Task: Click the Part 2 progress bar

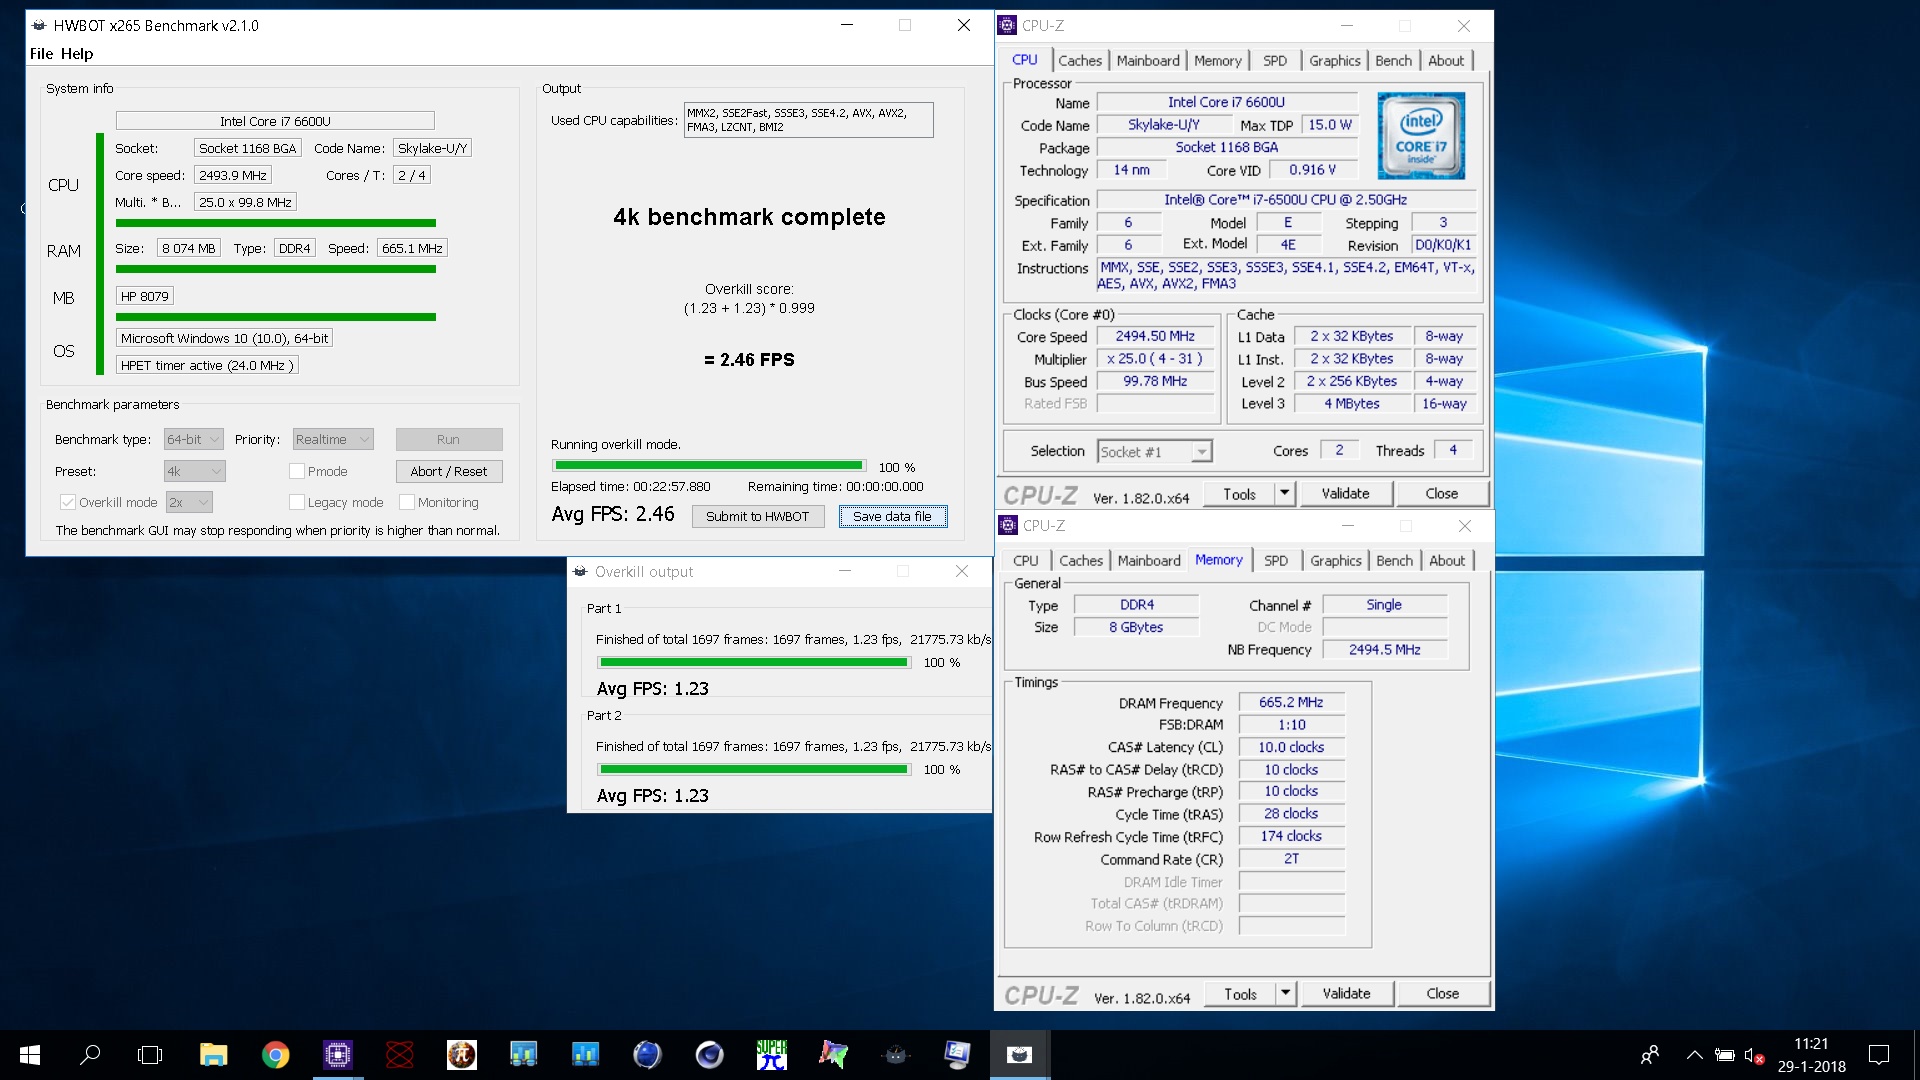Action: tap(754, 769)
